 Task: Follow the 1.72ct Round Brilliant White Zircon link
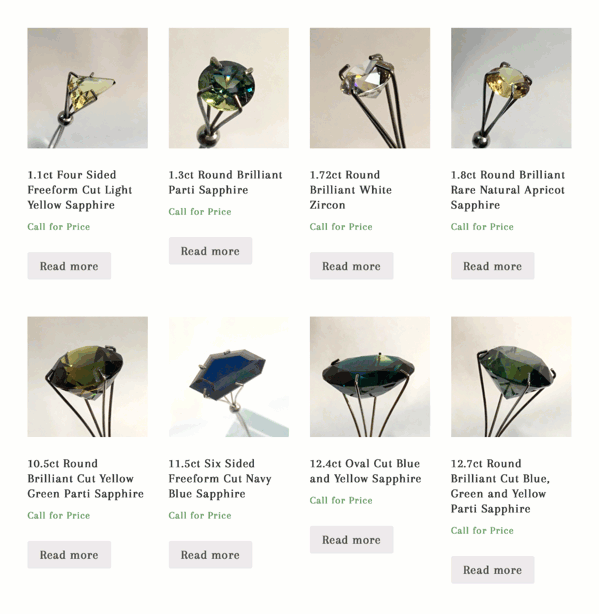point(351,190)
